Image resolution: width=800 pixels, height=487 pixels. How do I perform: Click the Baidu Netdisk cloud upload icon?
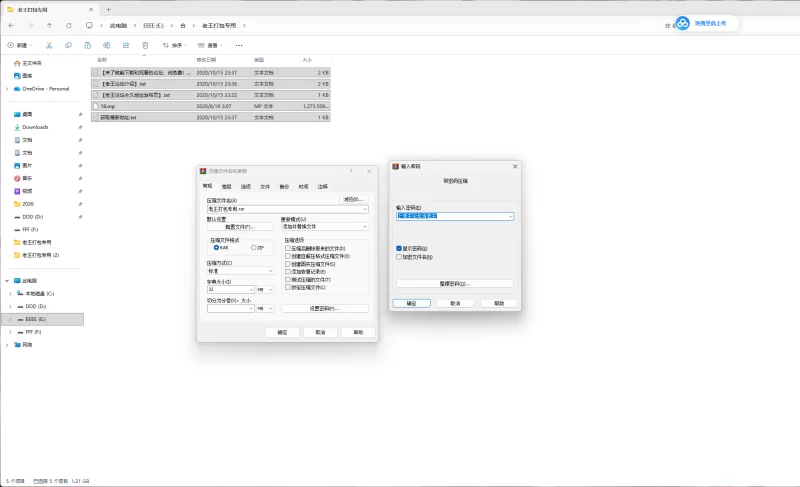683,23
